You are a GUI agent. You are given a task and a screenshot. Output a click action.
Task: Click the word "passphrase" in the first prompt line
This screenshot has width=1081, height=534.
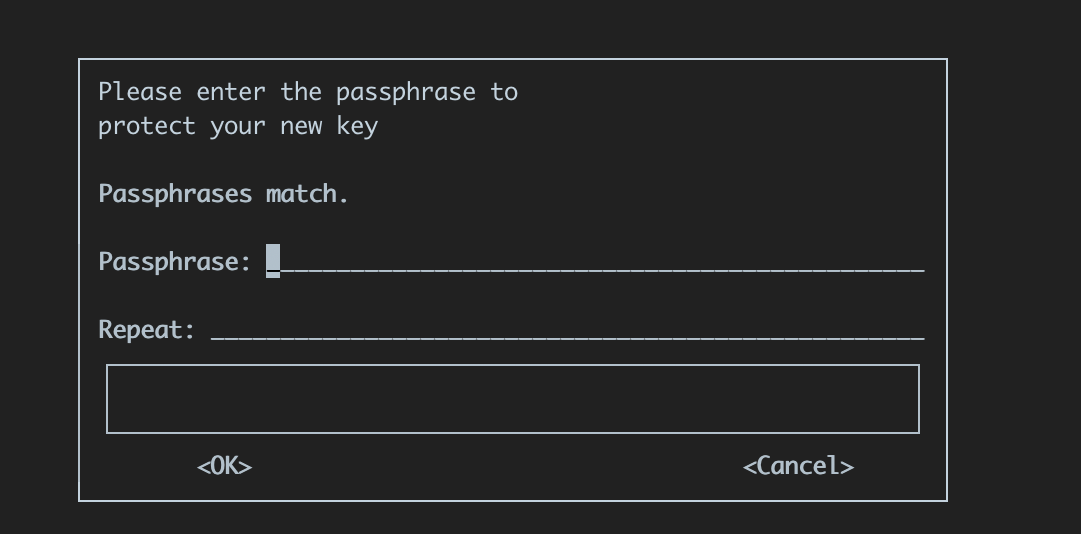tap(405, 93)
